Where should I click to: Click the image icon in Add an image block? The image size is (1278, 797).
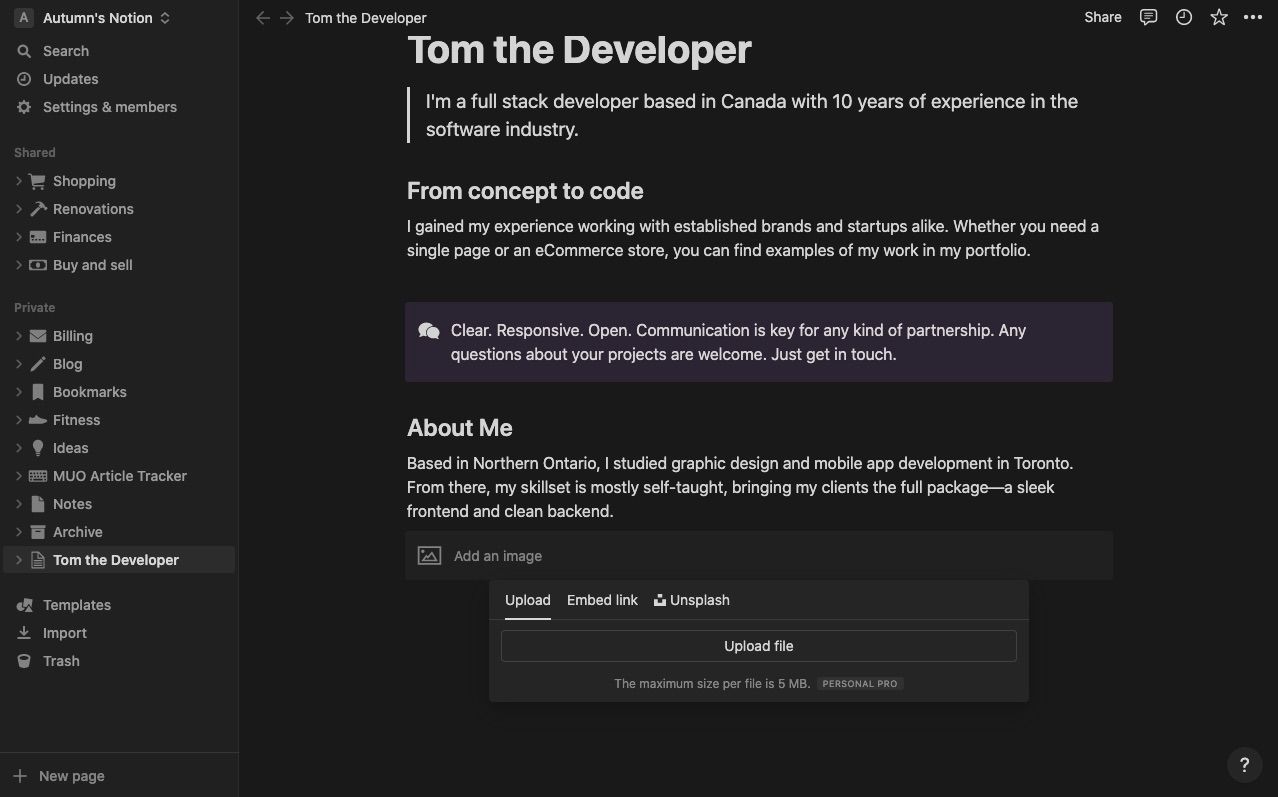click(429, 556)
